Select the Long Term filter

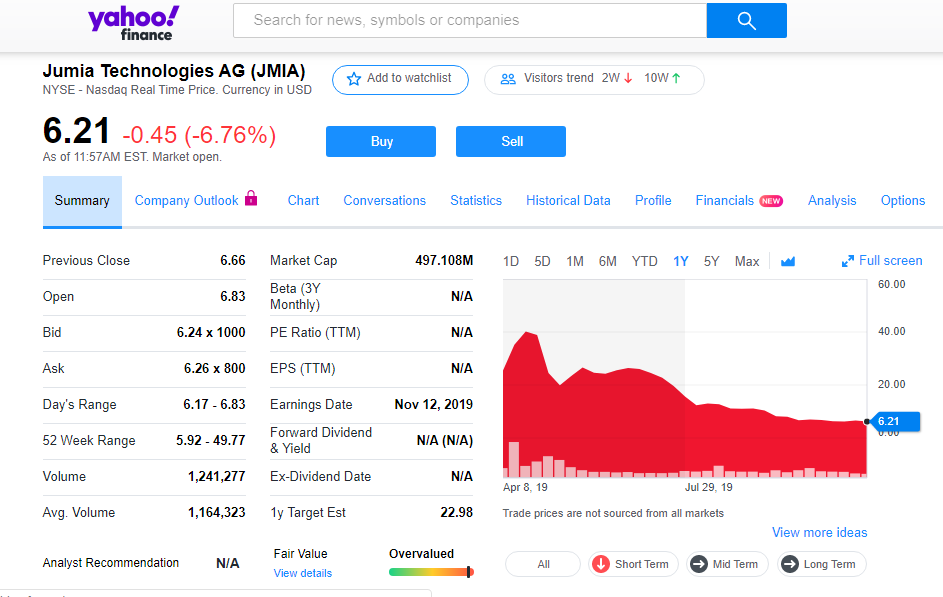[x=817, y=564]
